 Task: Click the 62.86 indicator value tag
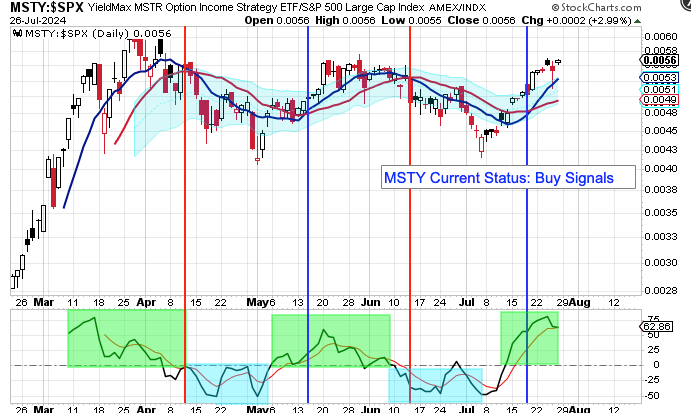[657, 326]
